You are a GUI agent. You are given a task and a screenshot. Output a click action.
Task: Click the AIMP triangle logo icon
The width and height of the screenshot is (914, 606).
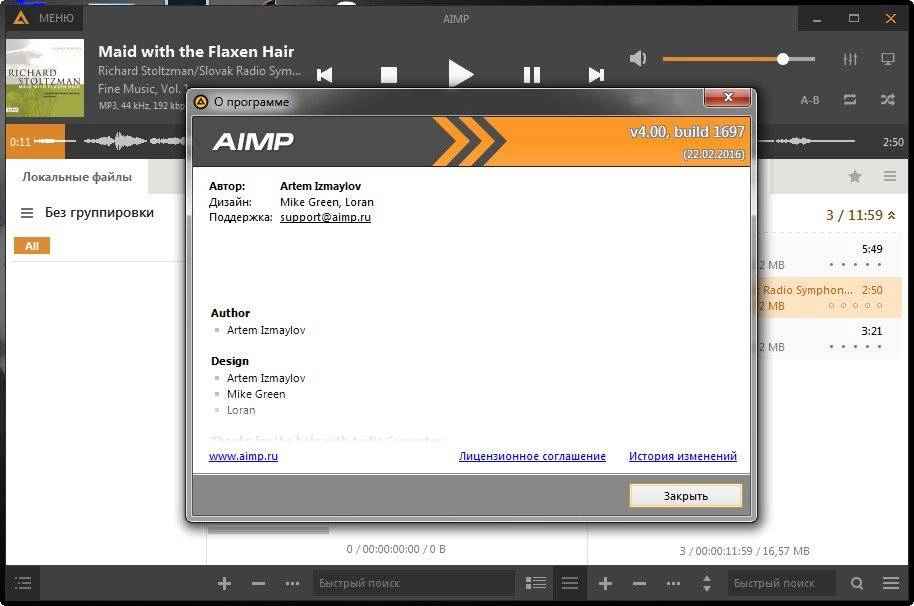coord(21,18)
